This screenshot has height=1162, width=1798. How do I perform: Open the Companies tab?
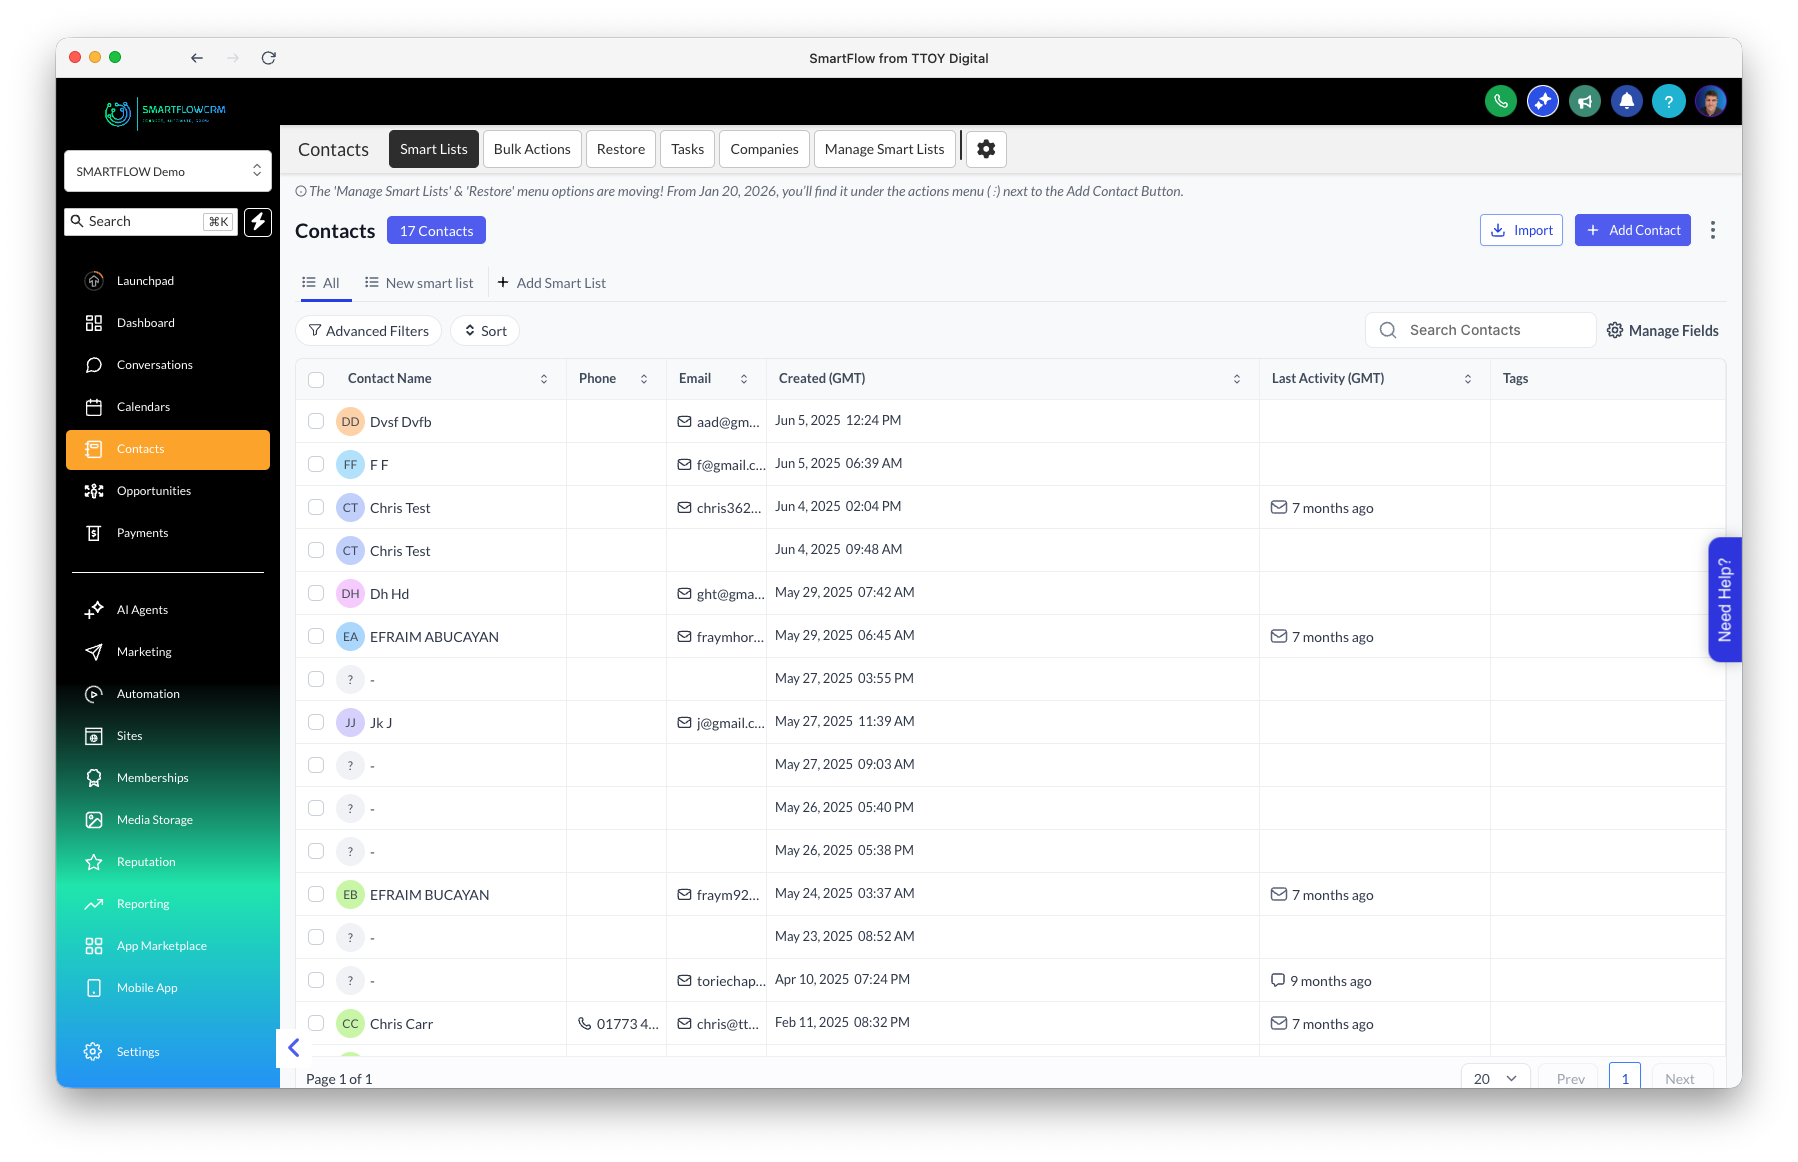click(x=764, y=148)
